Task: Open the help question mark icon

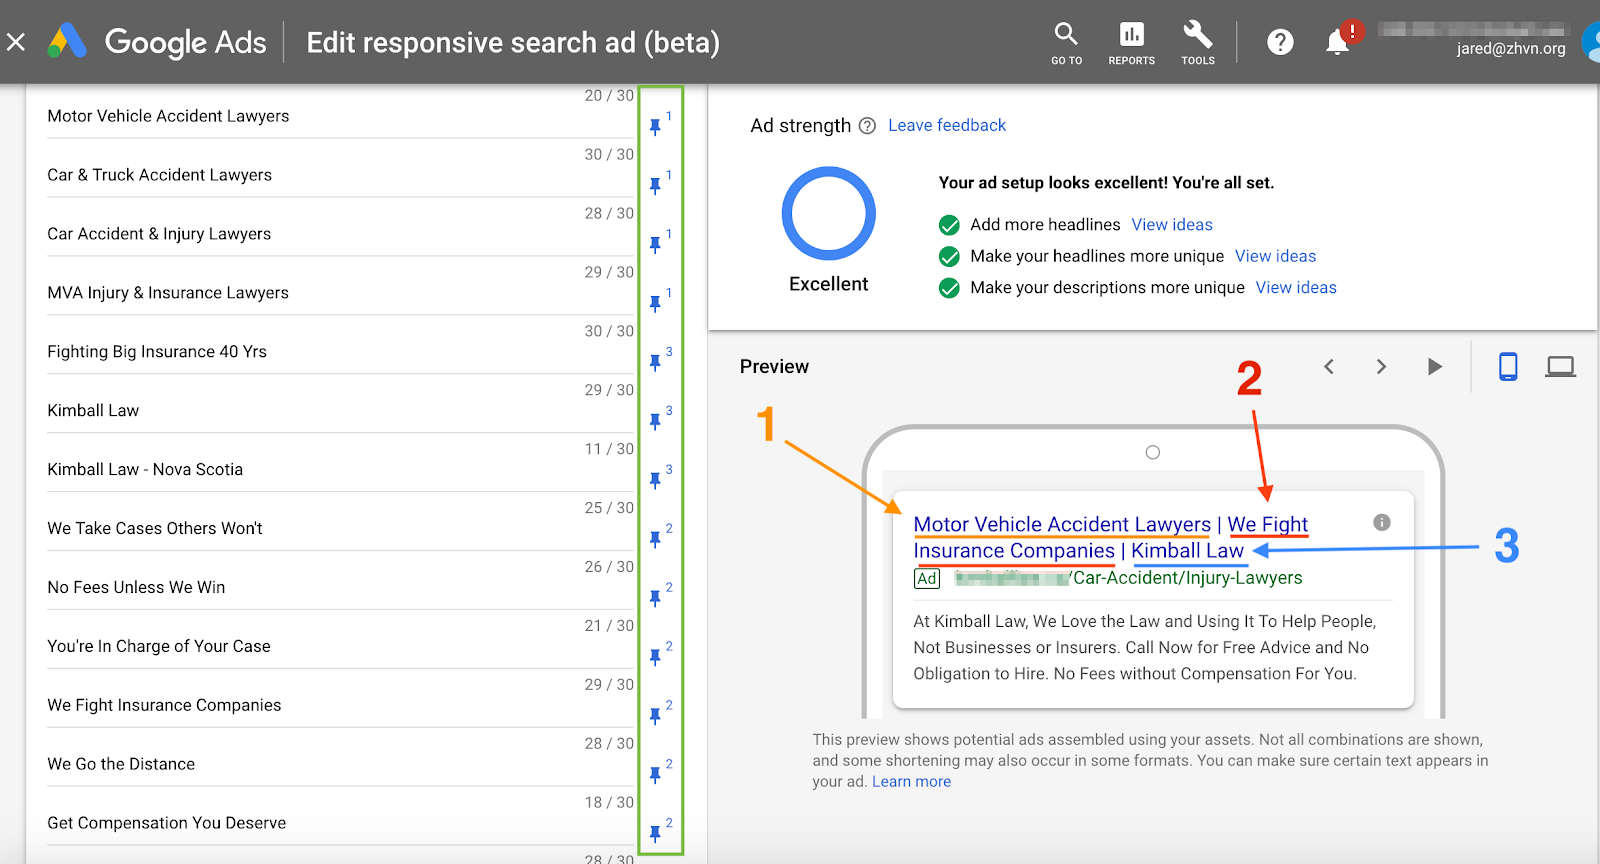Action: 1280,42
